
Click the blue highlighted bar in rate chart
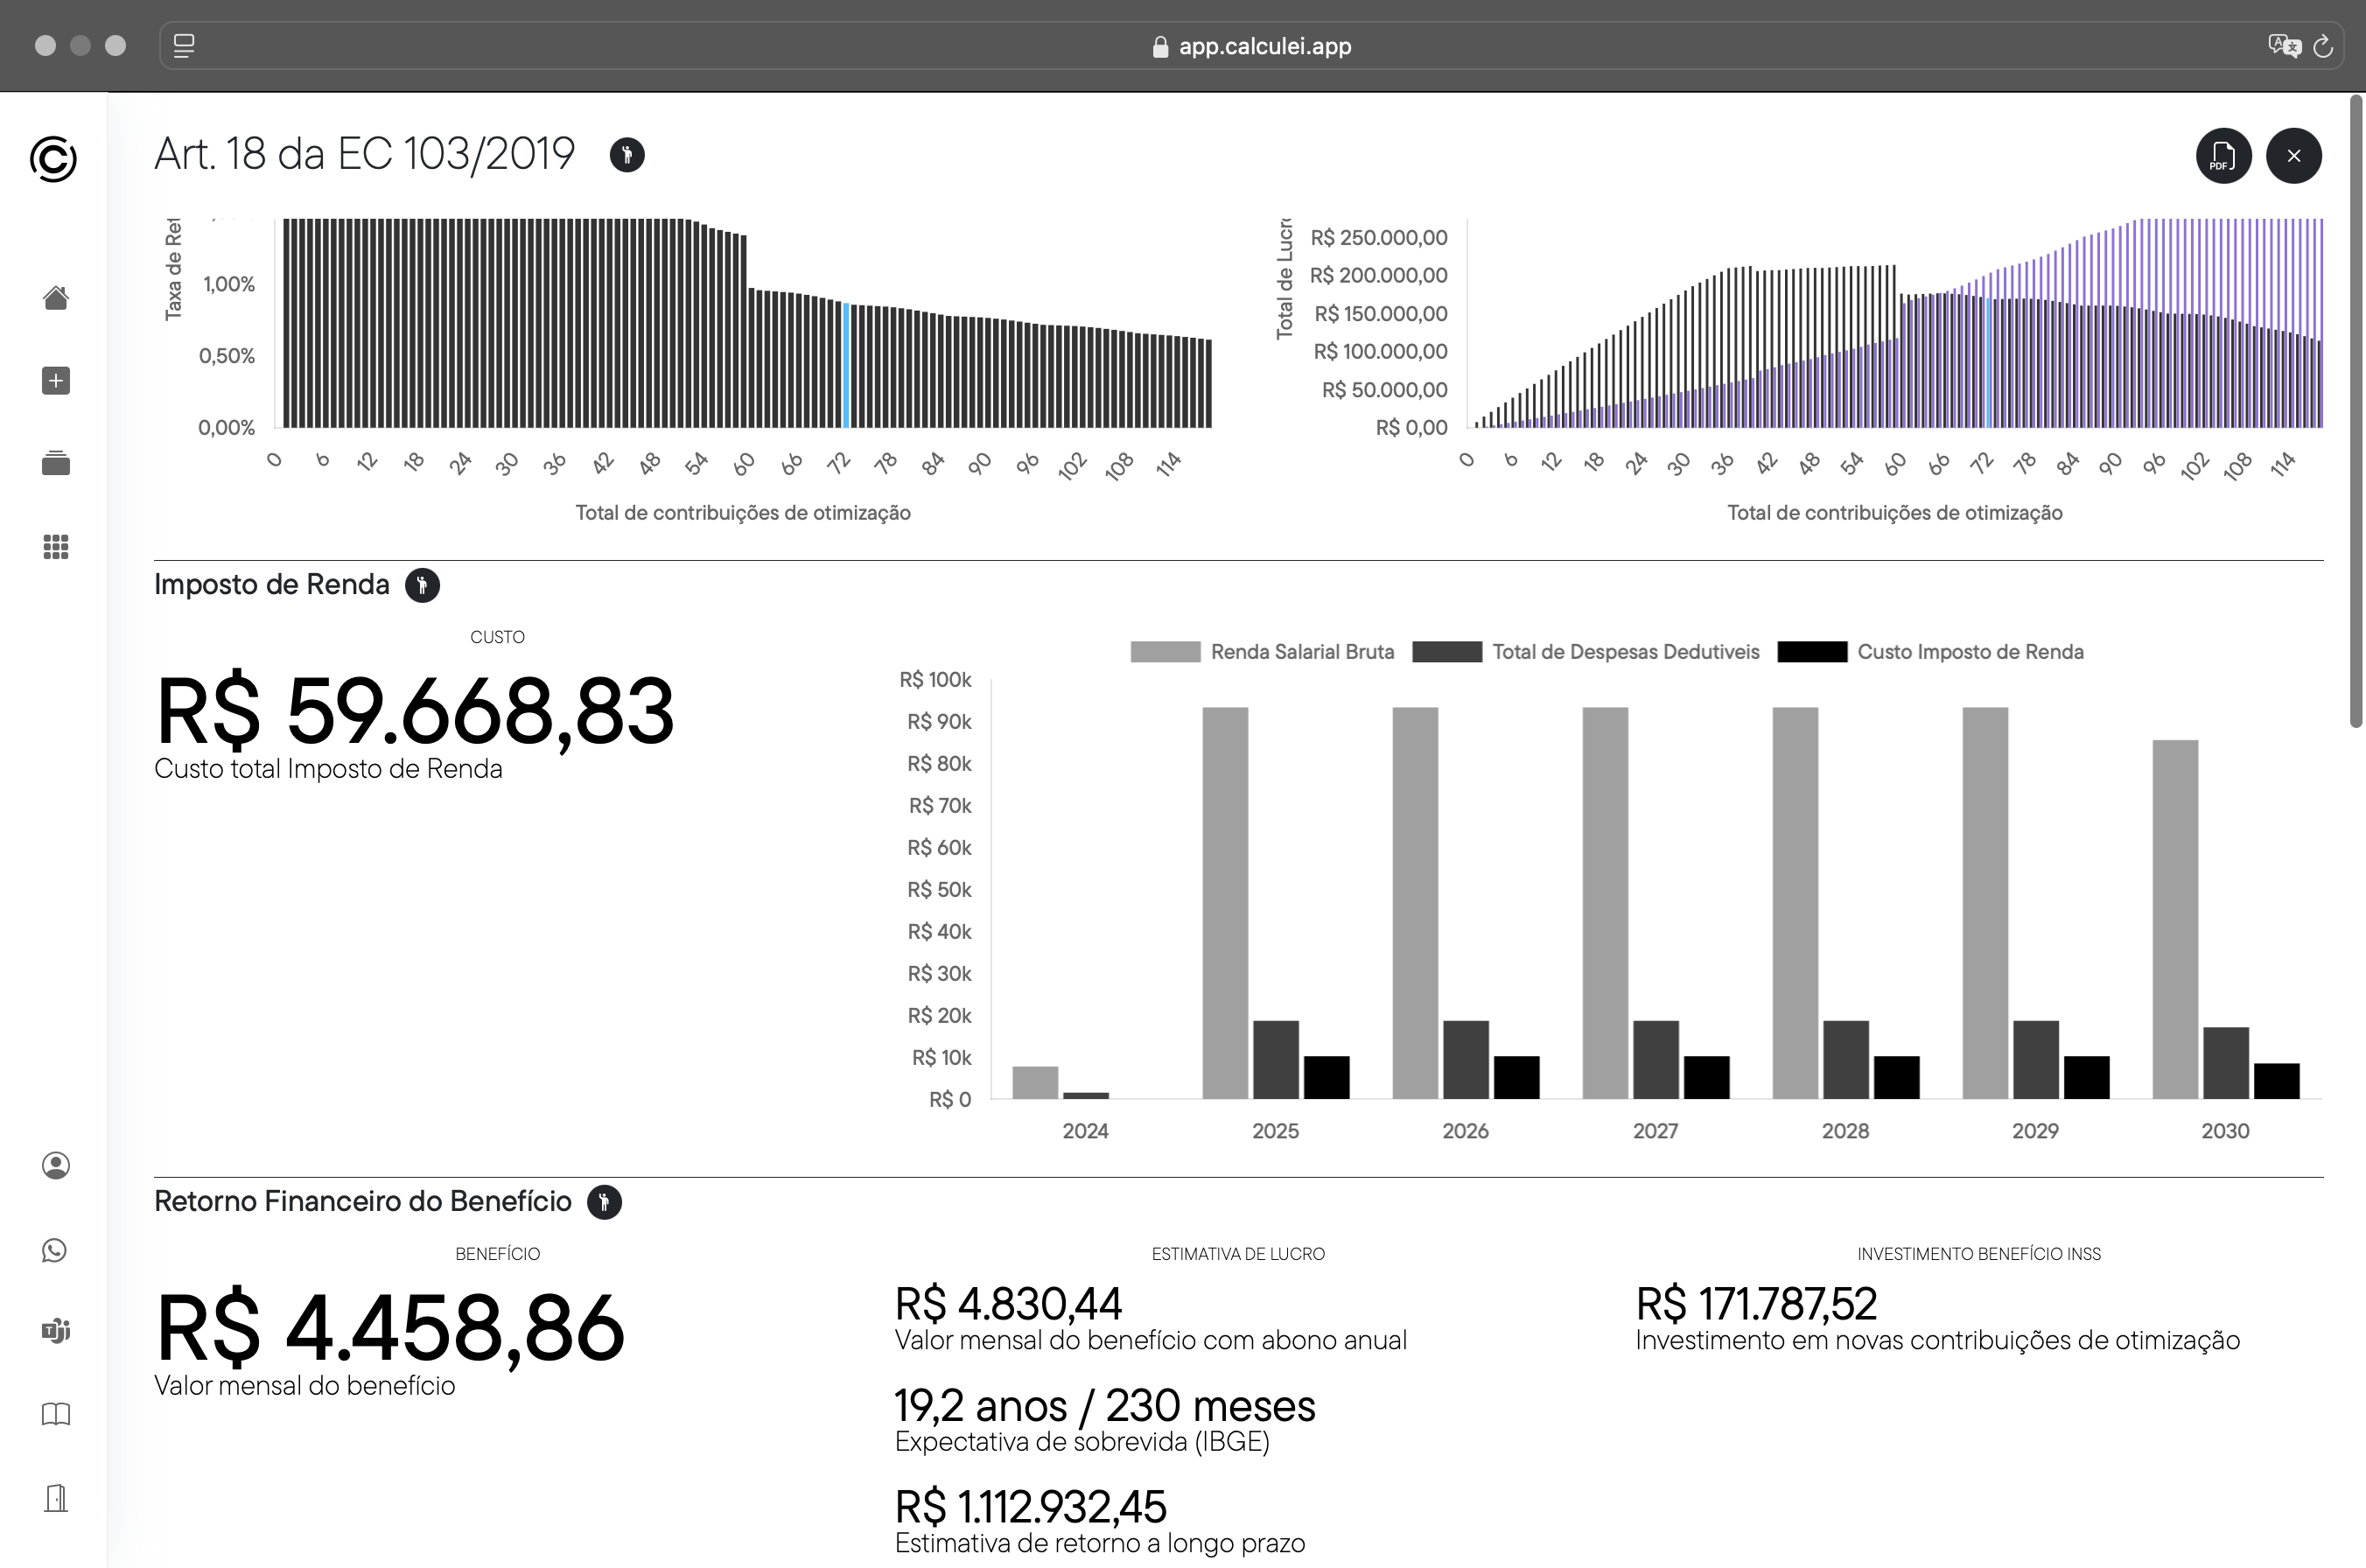pyautogui.click(x=847, y=366)
